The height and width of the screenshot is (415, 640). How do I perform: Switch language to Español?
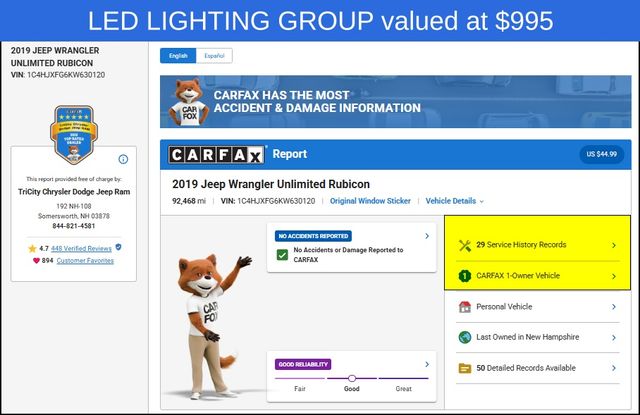[214, 56]
